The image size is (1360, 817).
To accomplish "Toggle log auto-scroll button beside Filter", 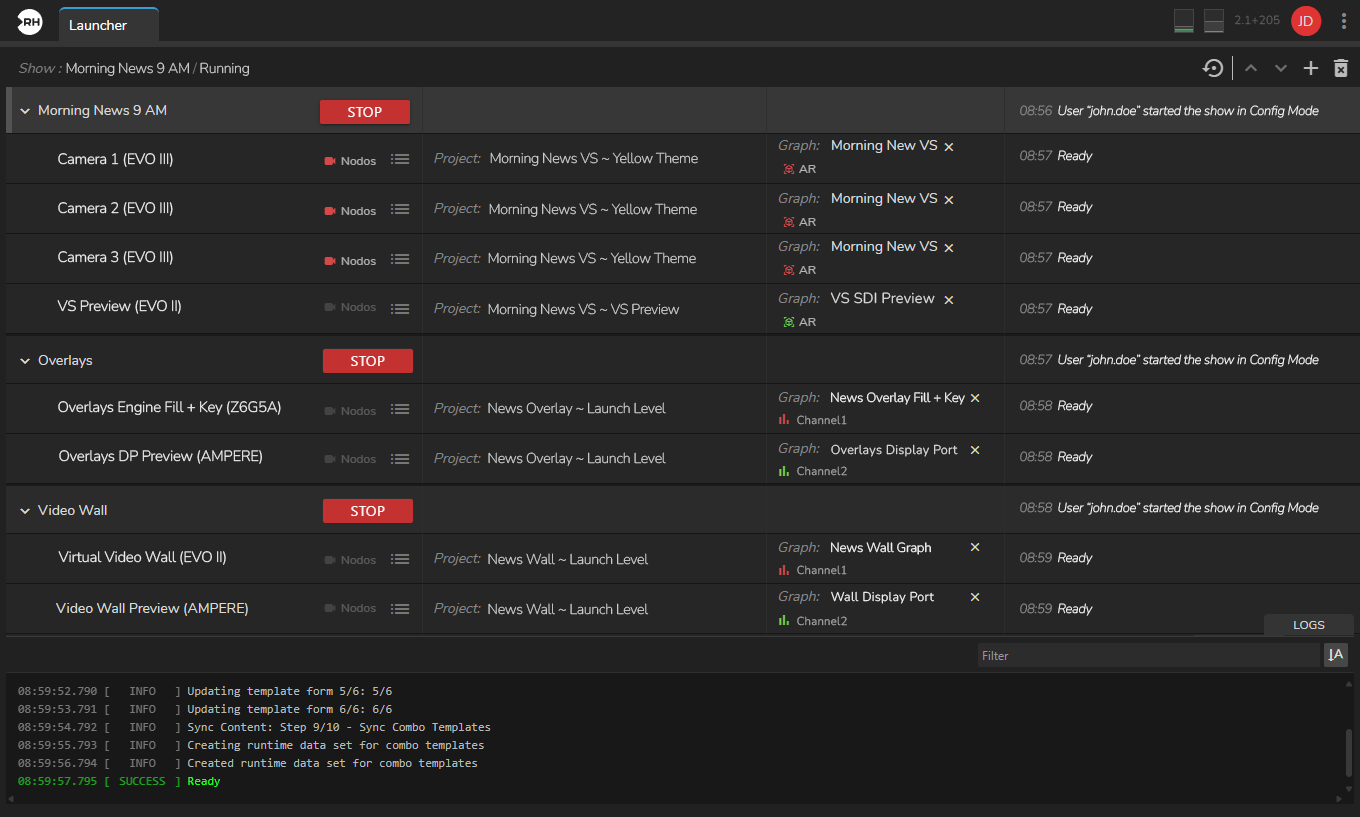I will 1335,655.
